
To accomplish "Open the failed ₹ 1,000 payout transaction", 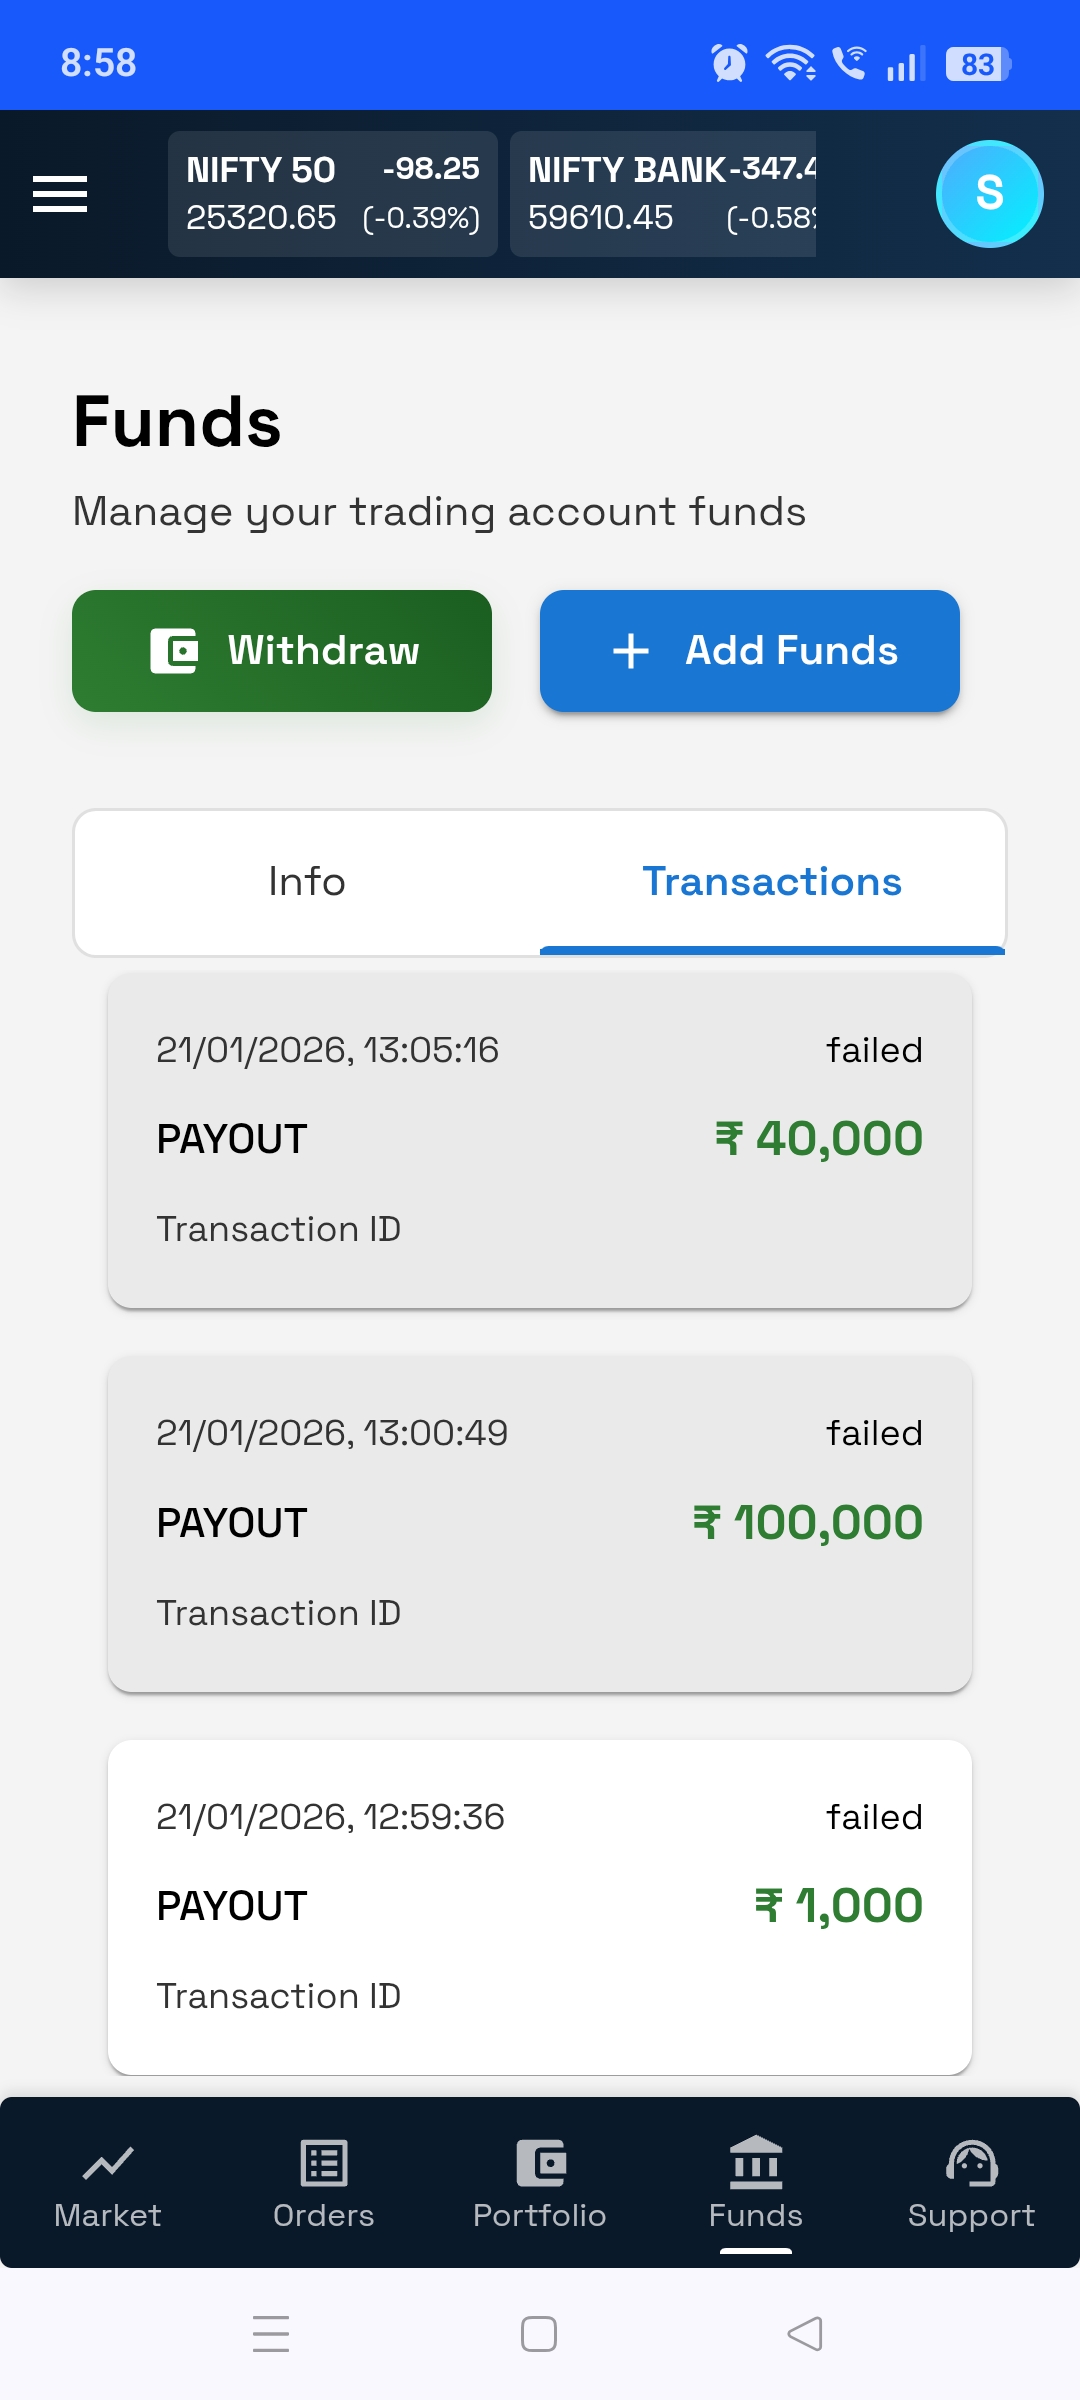I will pyautogui.click(x=540, y=1907).
